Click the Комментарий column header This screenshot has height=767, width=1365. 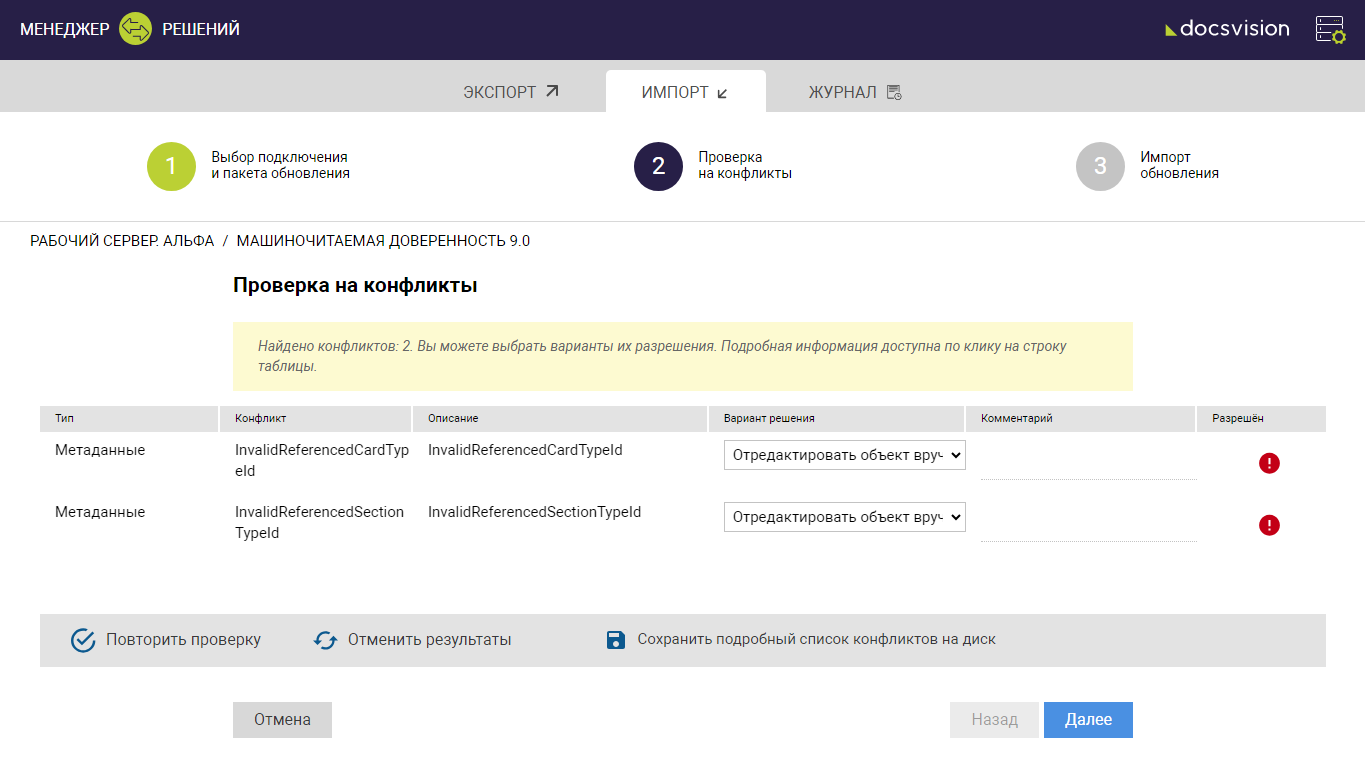tap(1081, 419)
